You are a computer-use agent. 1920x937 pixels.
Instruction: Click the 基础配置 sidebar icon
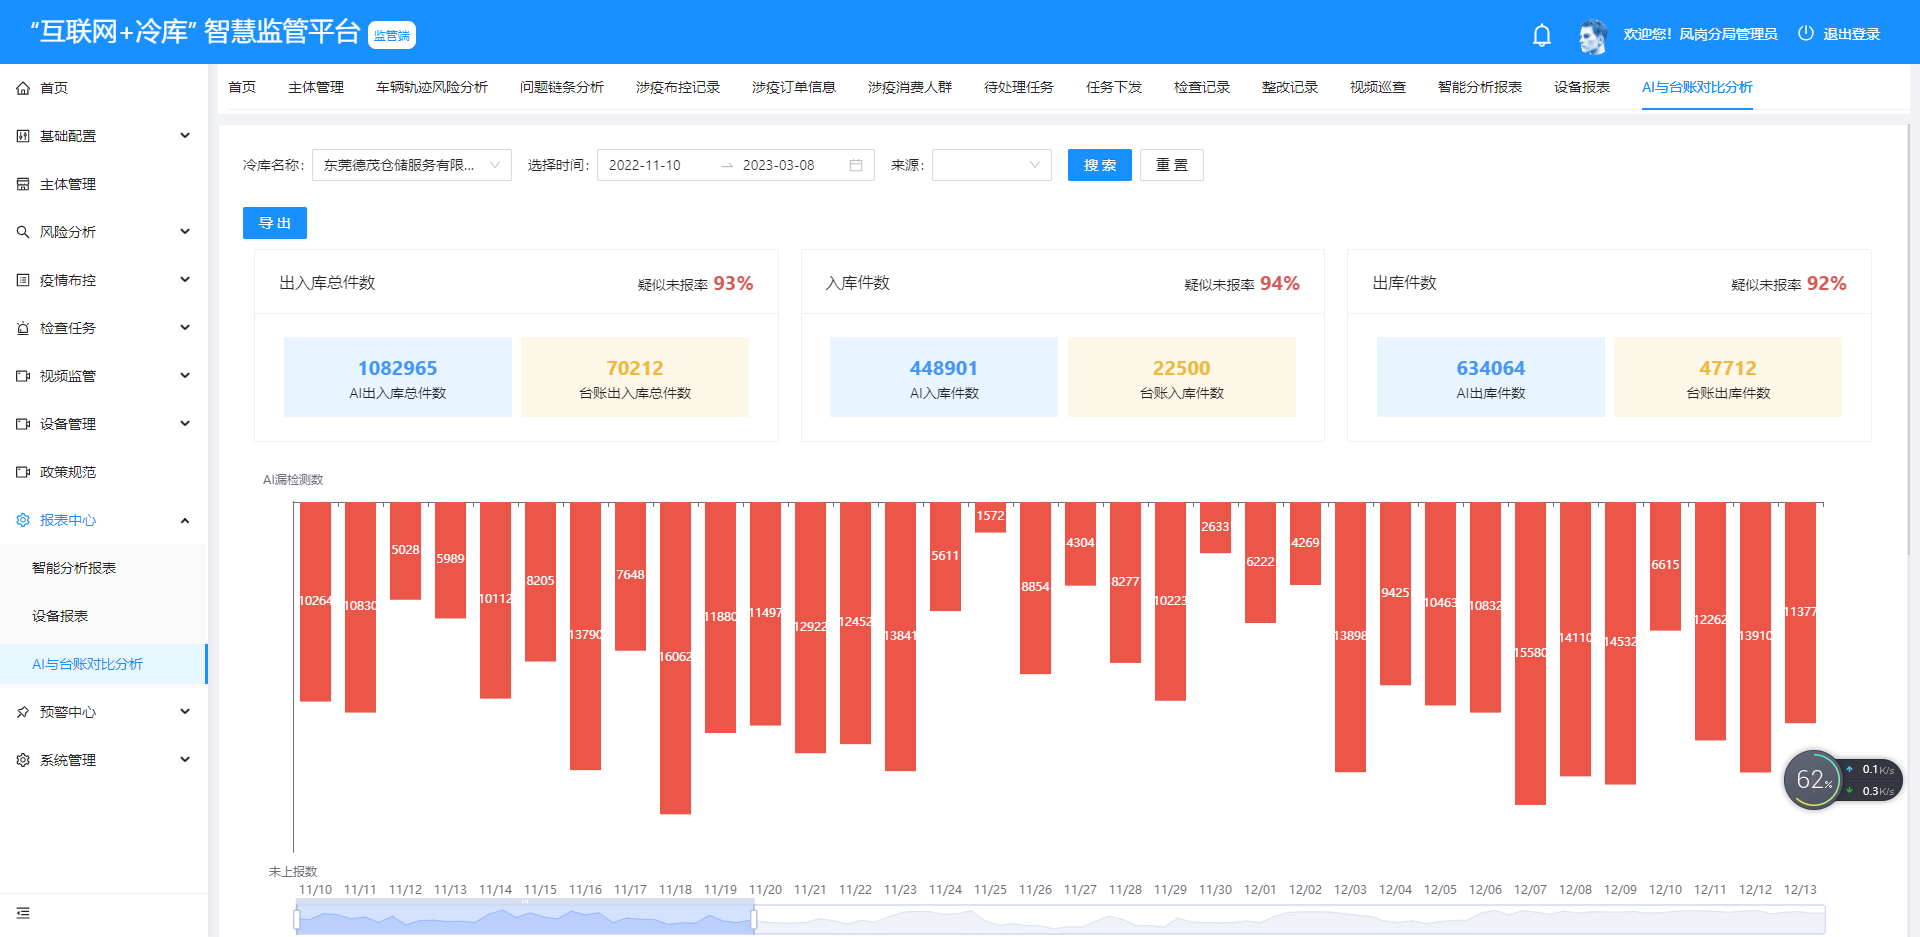(23, 136)
